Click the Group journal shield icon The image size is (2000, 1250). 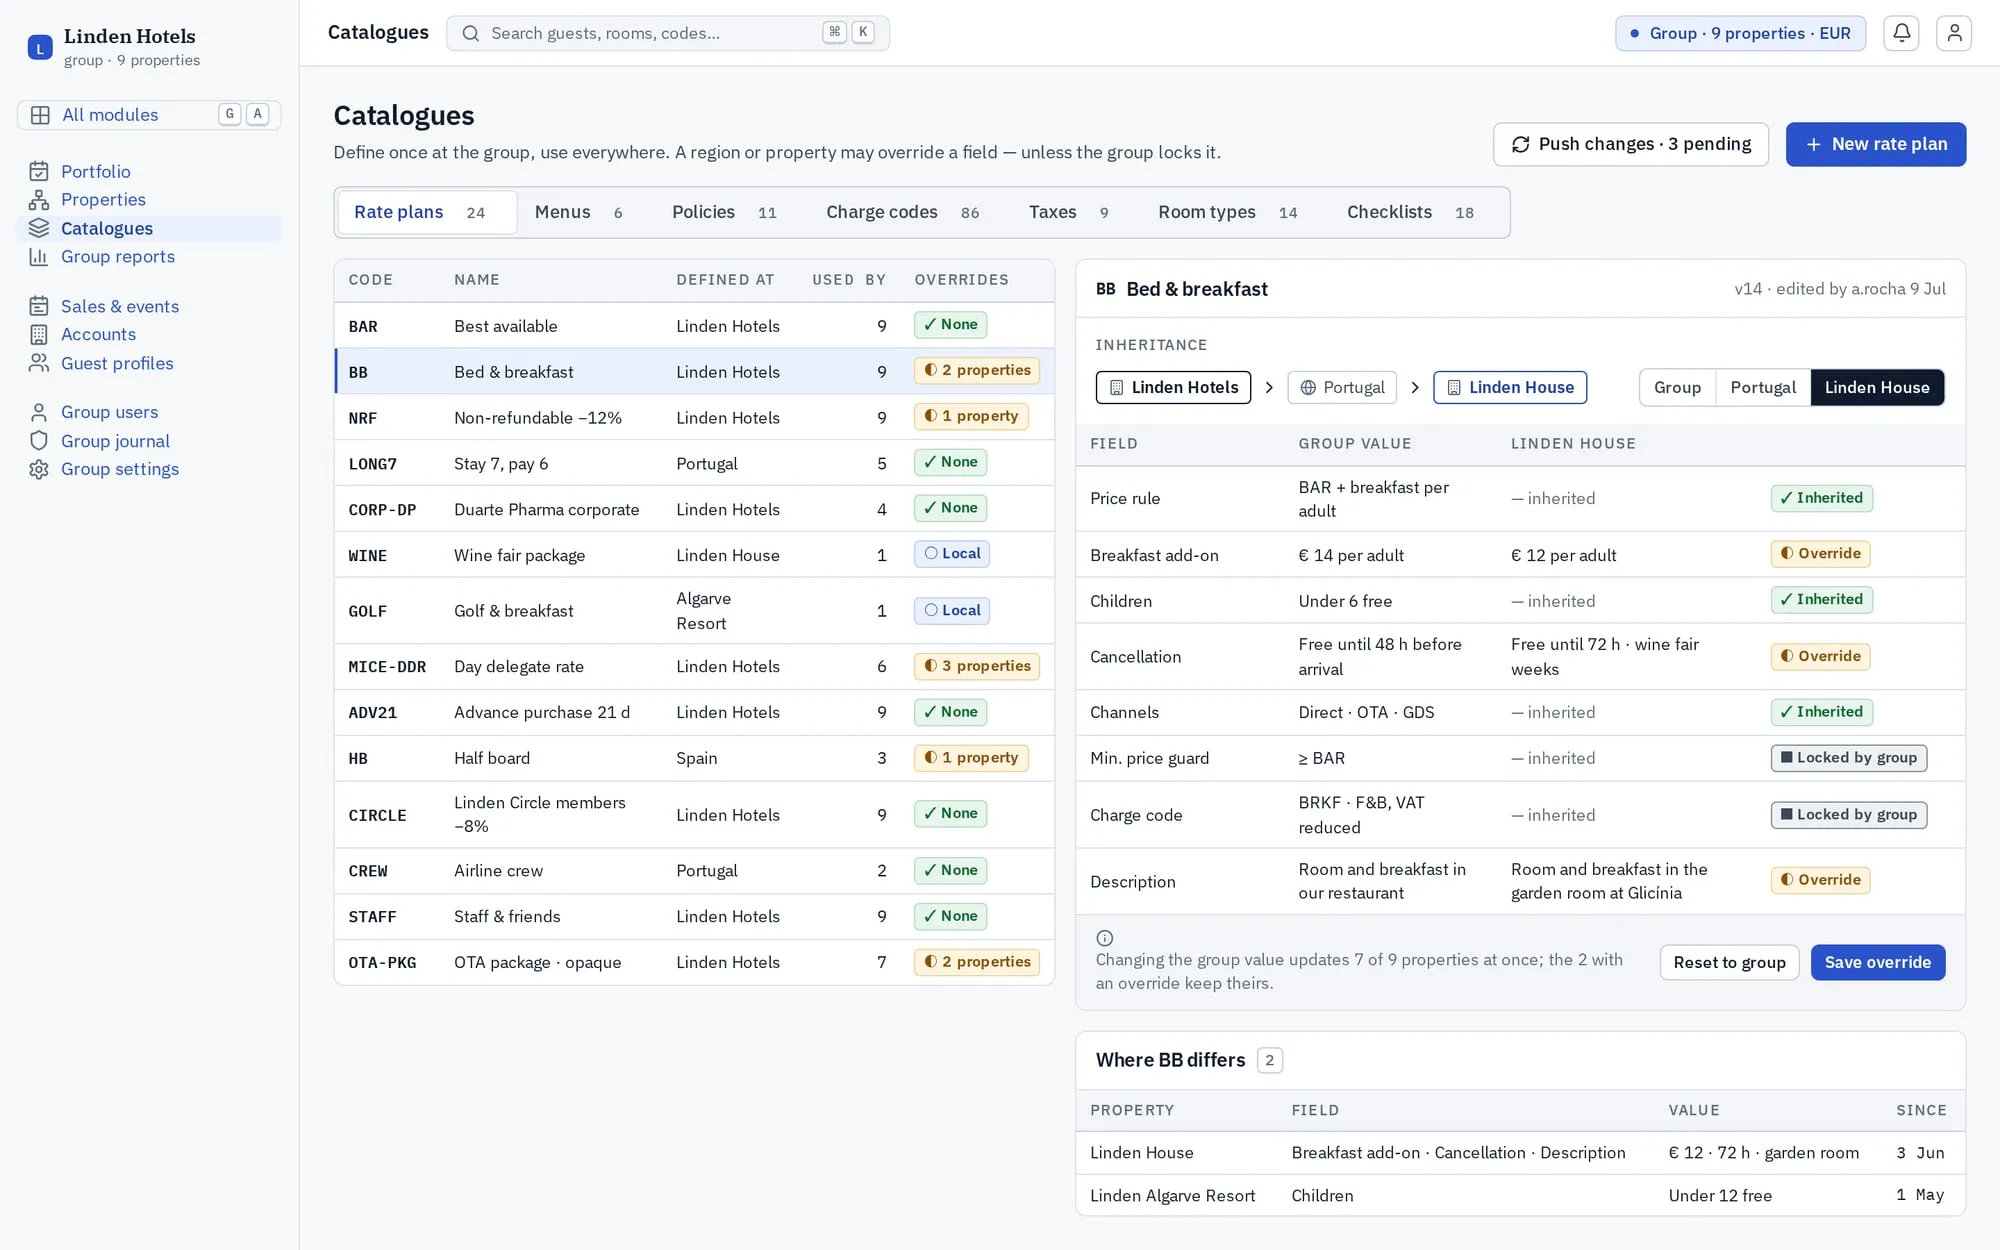39,441
